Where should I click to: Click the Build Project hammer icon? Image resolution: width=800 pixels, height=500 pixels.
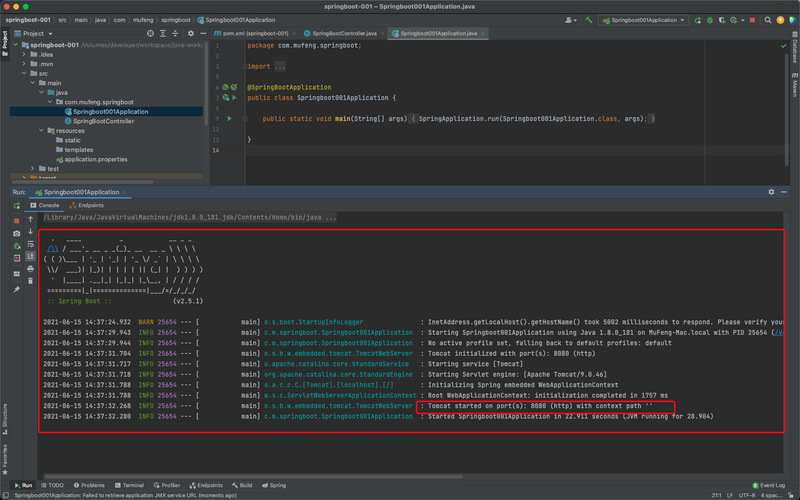tap(589, 20)
